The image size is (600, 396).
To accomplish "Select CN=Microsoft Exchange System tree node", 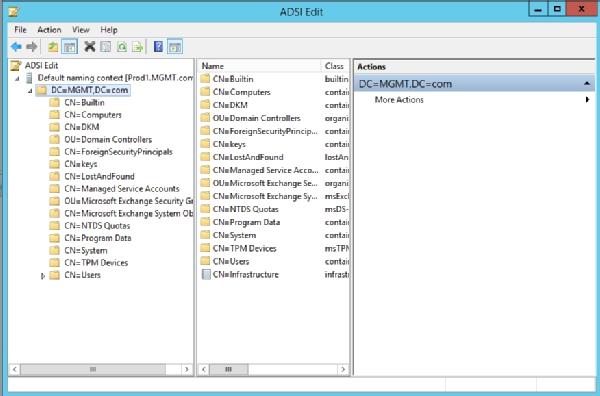I will point(129,213).
